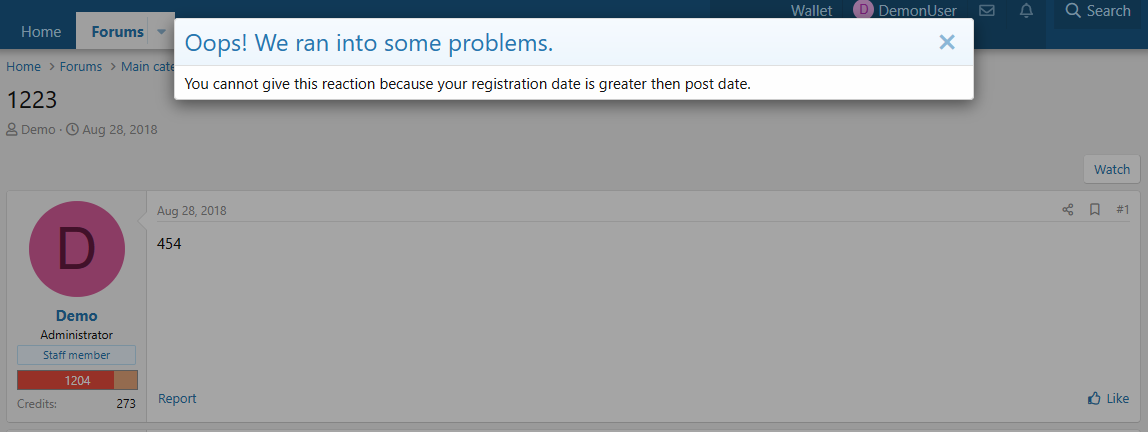Open the alerts bell icon

[1026, 11]
